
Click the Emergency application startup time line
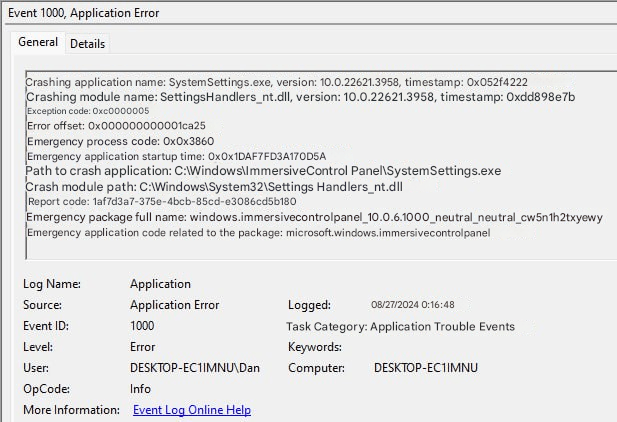[x=176, y=156]
